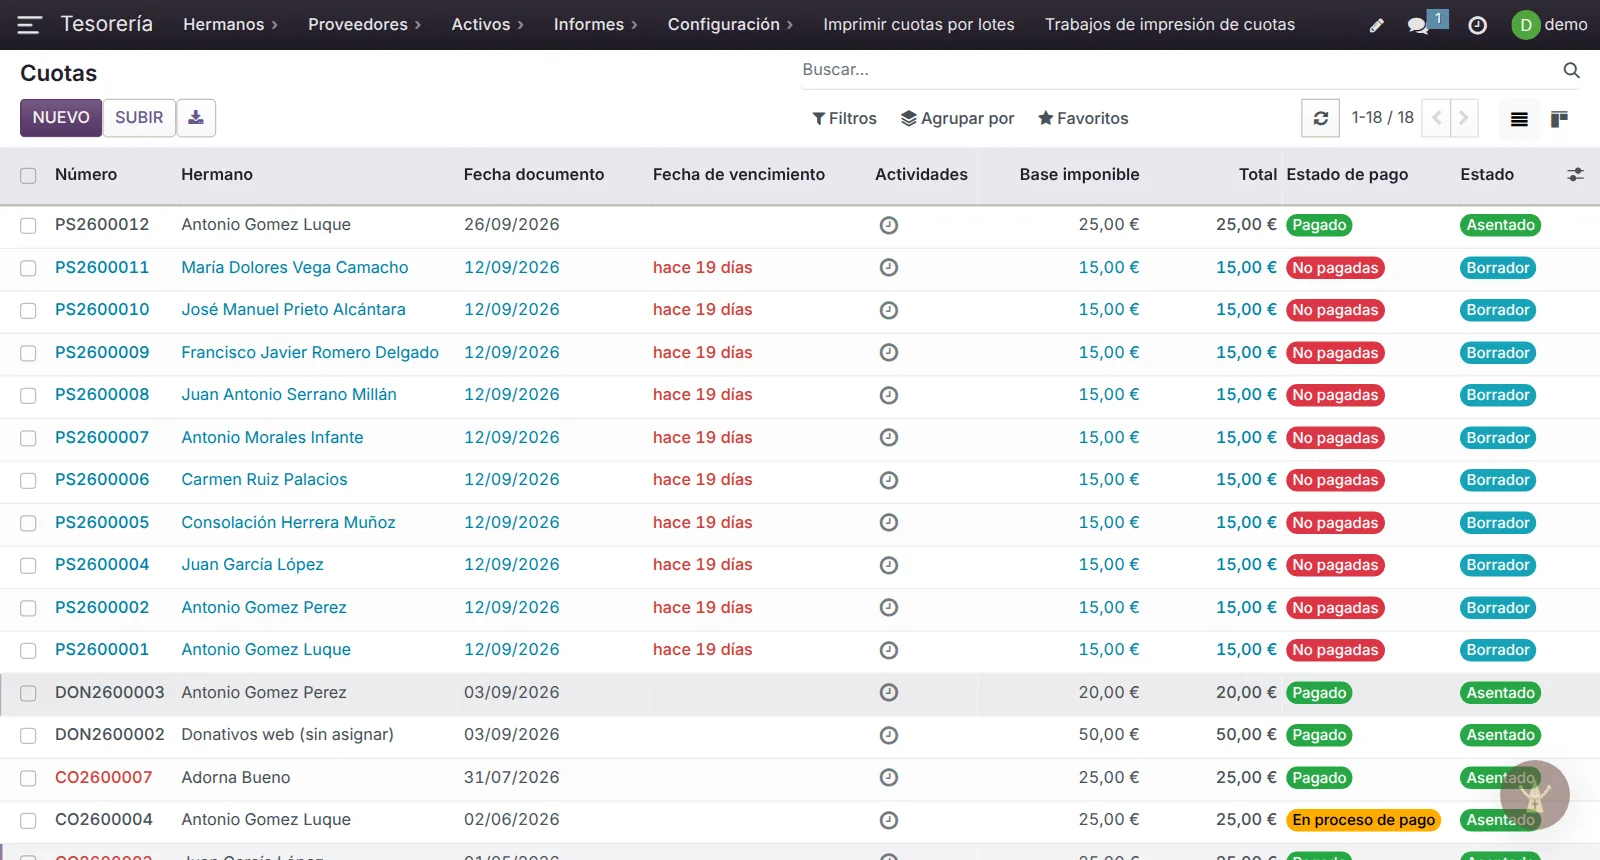Go to next page arrow

pyautogui.click(x=1464, y=118)
